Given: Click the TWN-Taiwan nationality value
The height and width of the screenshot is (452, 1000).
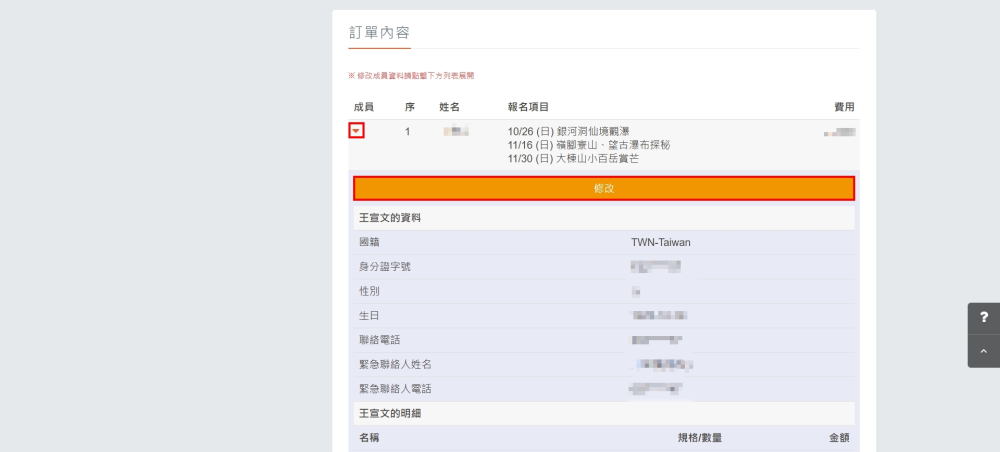Looking at the screenshot, I should [x=660, y=242].
